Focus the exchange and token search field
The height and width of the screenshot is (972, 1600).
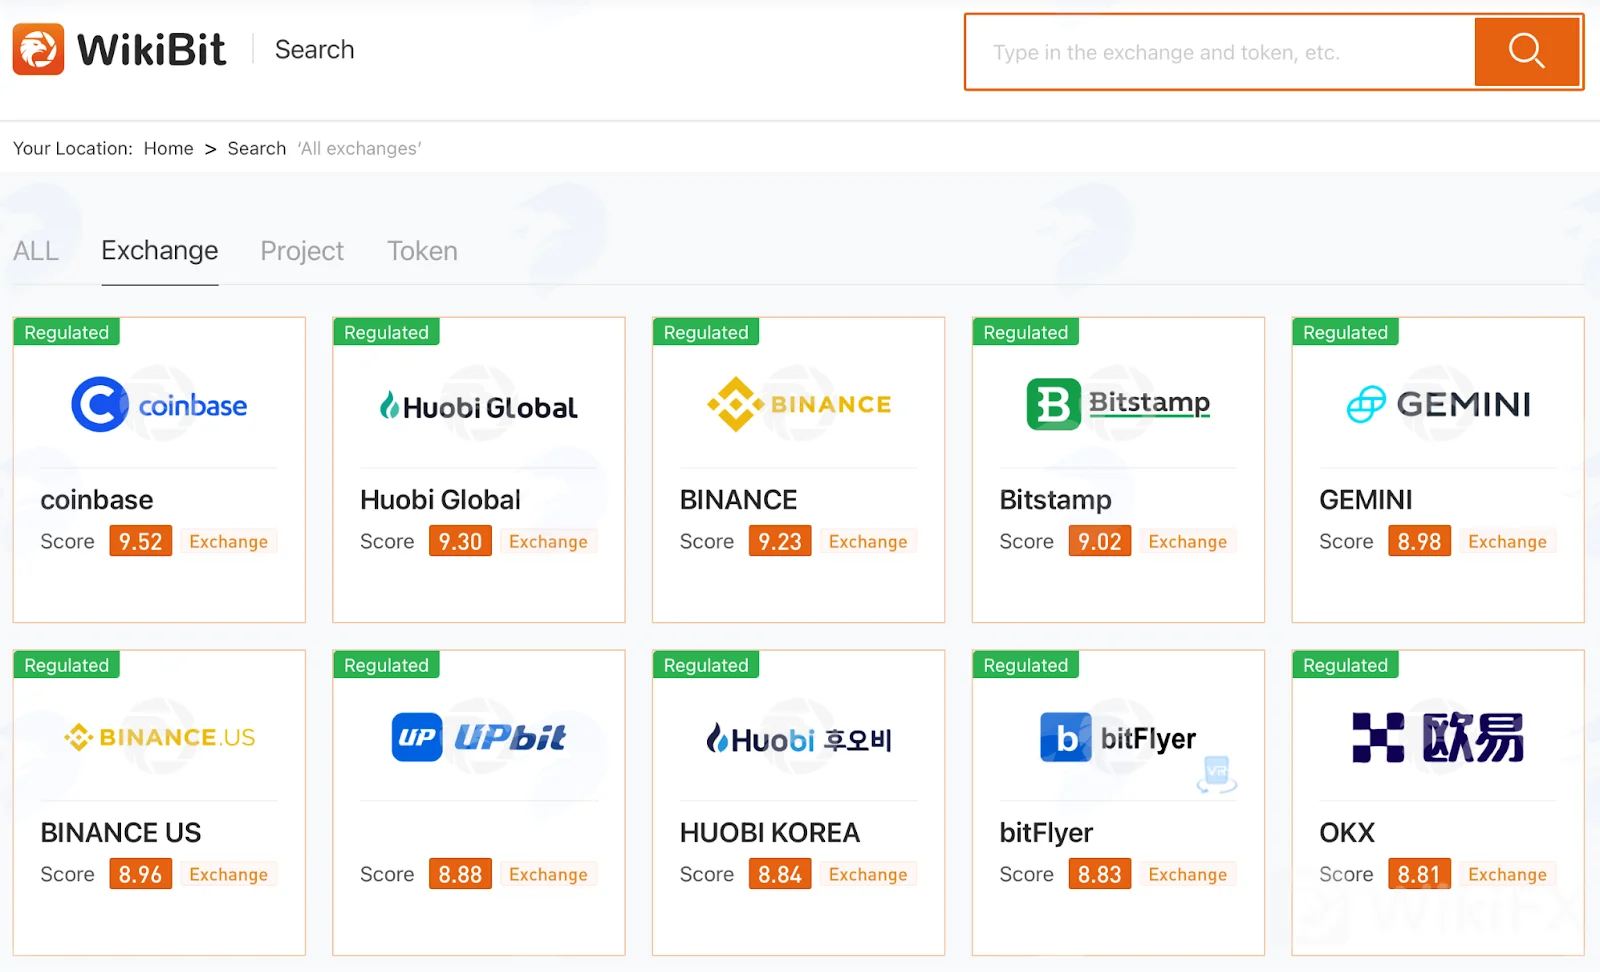point(1220,52)
